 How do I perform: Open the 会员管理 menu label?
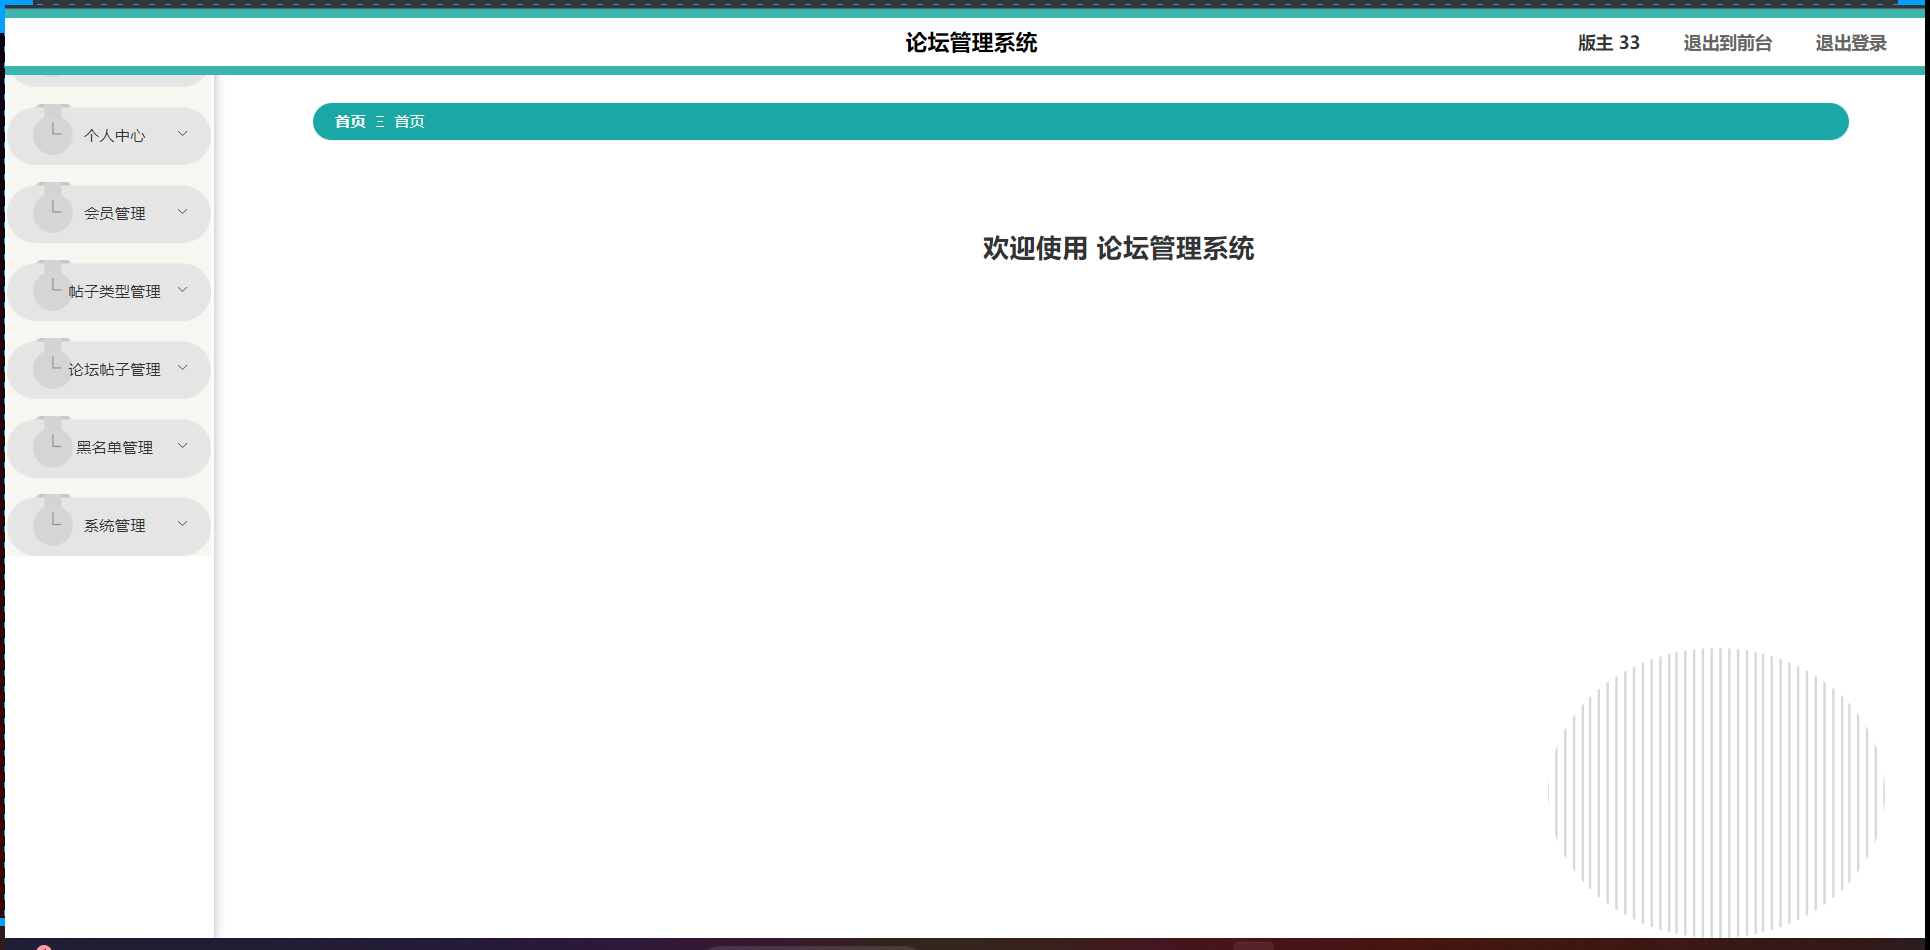[x=115, y=214]
